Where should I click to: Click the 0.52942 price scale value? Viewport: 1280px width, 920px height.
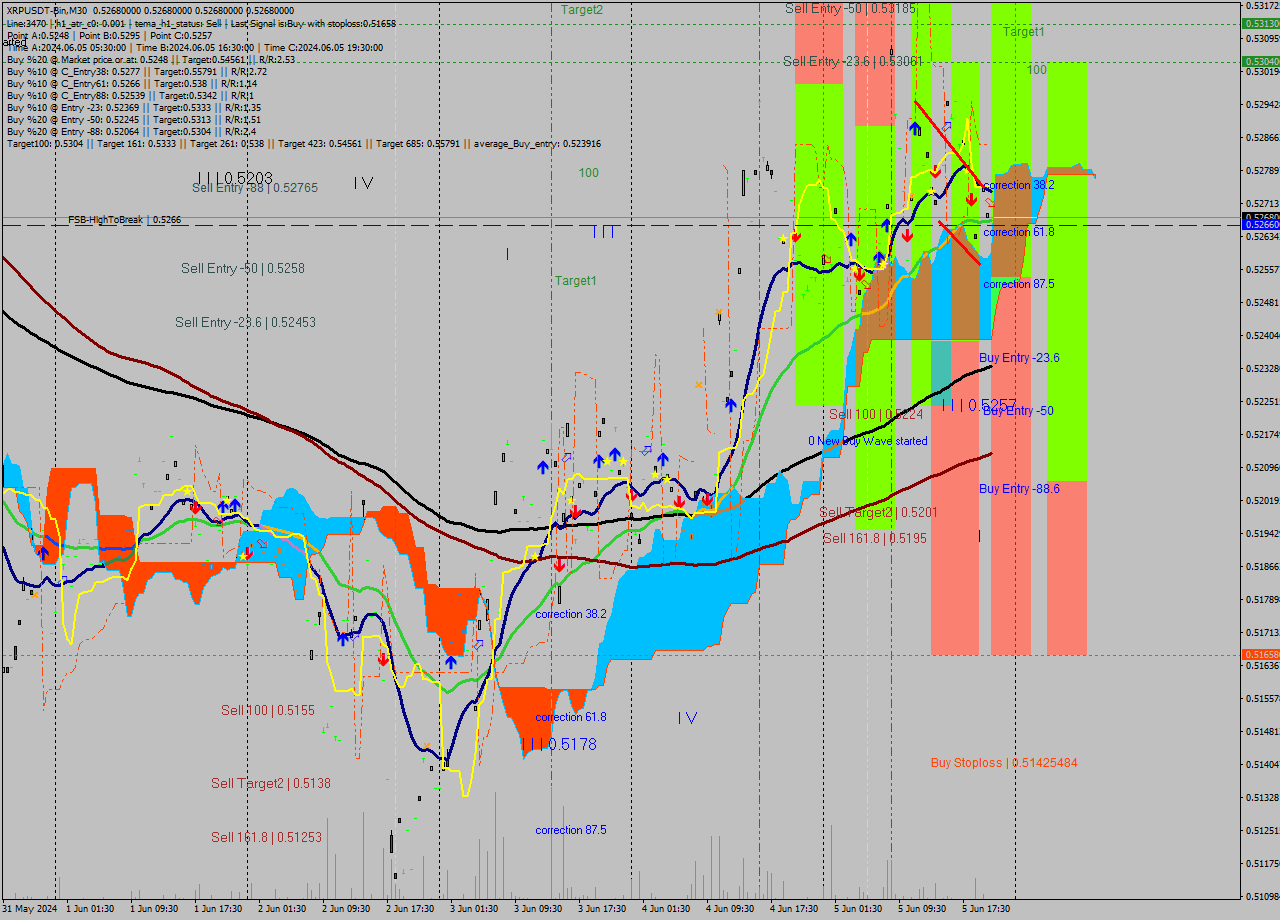coord(1263,104)
